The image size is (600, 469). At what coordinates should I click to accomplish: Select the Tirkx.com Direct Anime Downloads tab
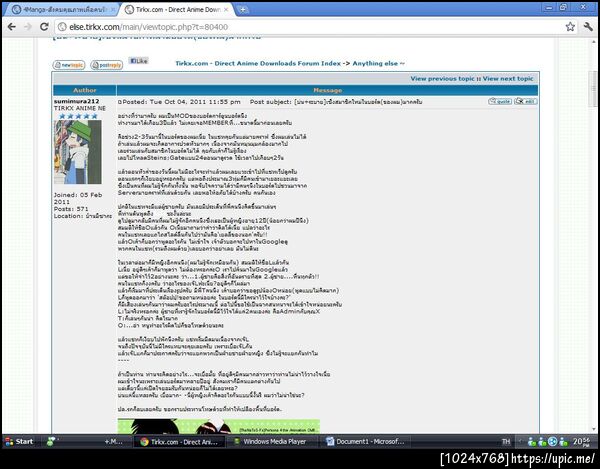tap(177, 10)
